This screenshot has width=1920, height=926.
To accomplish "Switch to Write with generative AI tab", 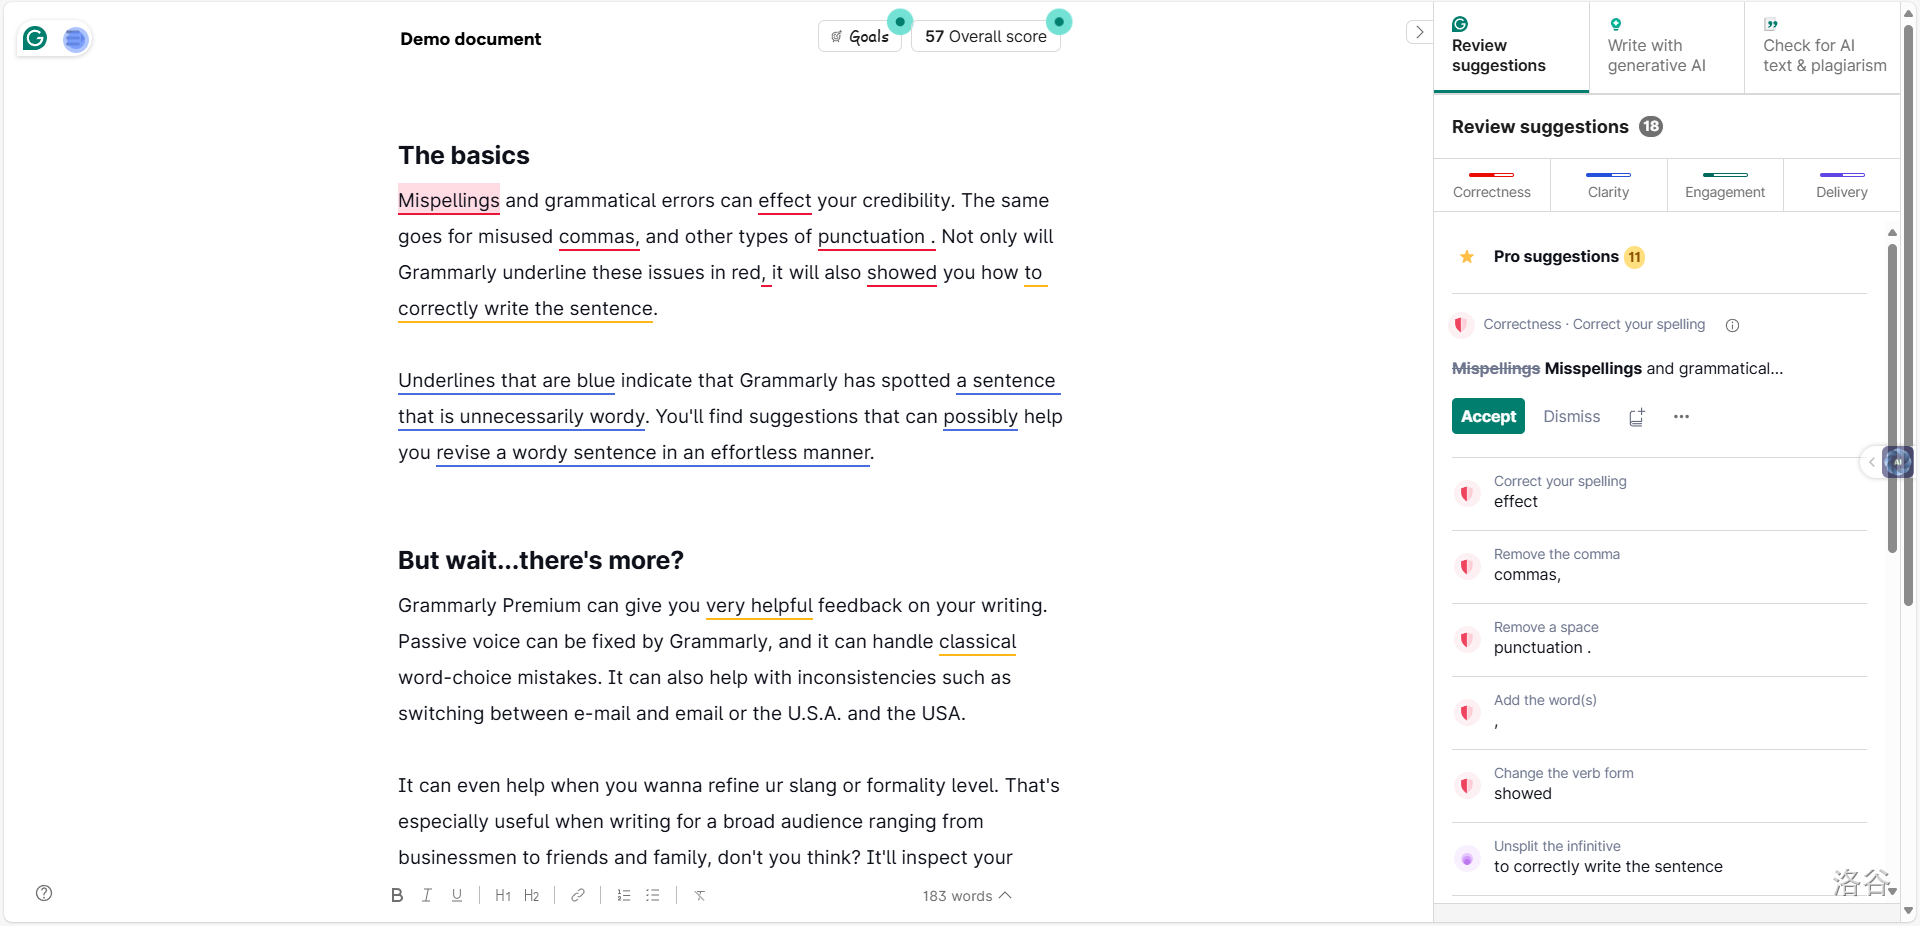I will point(1656,48).
